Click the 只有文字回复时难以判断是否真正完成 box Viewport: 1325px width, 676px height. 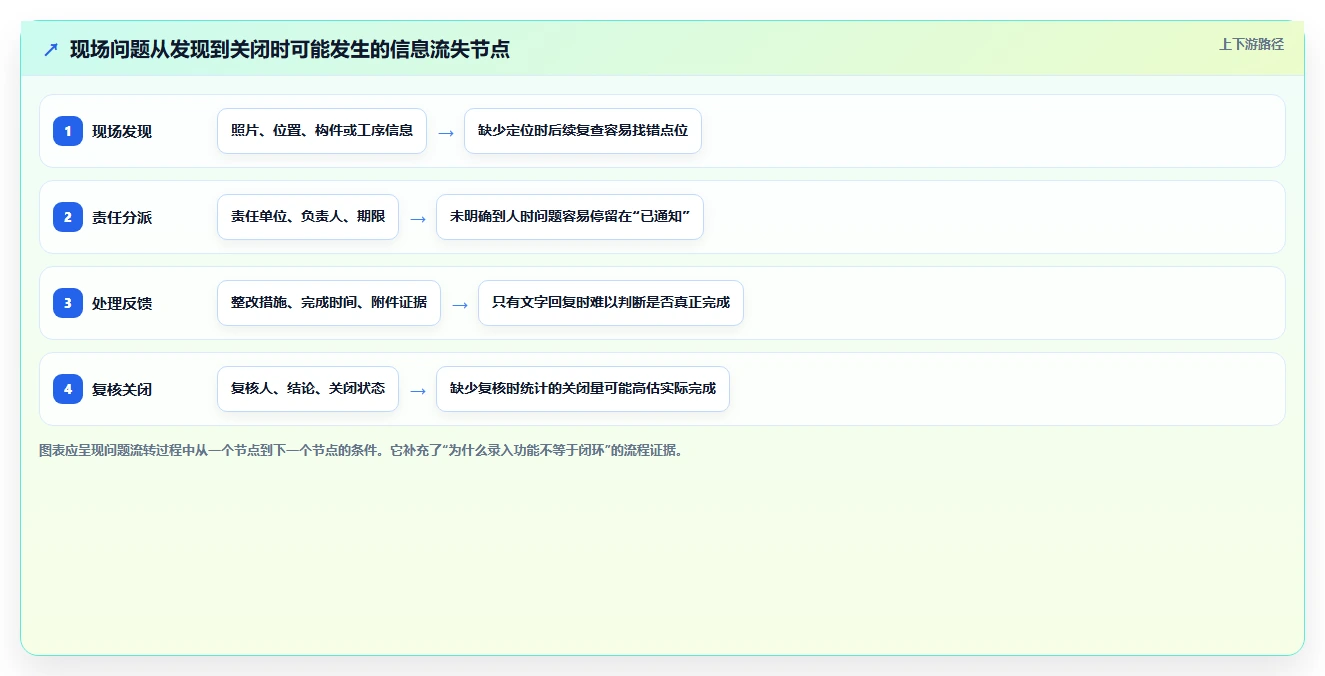[611, 303]
